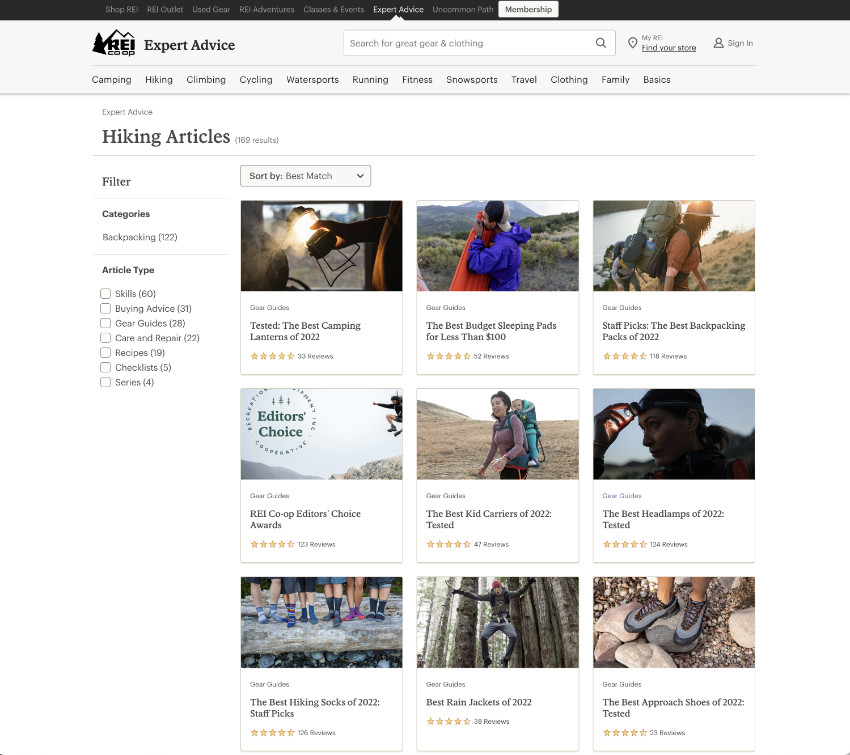The height and width of the screenshot is (755, 850).
Task: Click the approach shoes thumbnail image
Action: click(x=674, y=622)
